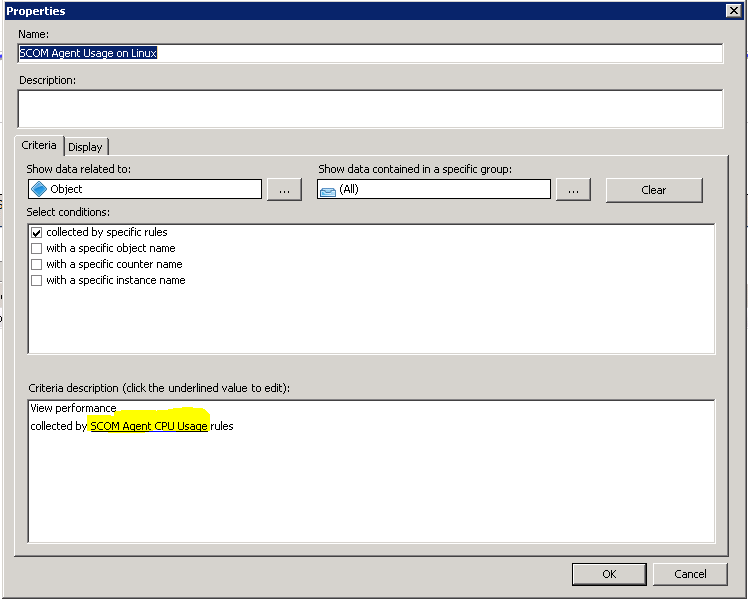Open browse button next to (All) group
Viewport: 748px width, 600px height.
(573, 190)
